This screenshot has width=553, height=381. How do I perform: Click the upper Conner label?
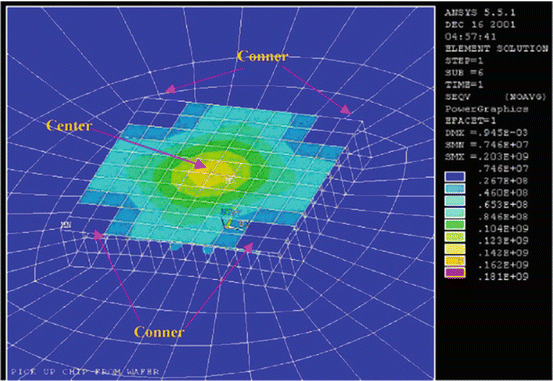point(262,56)
